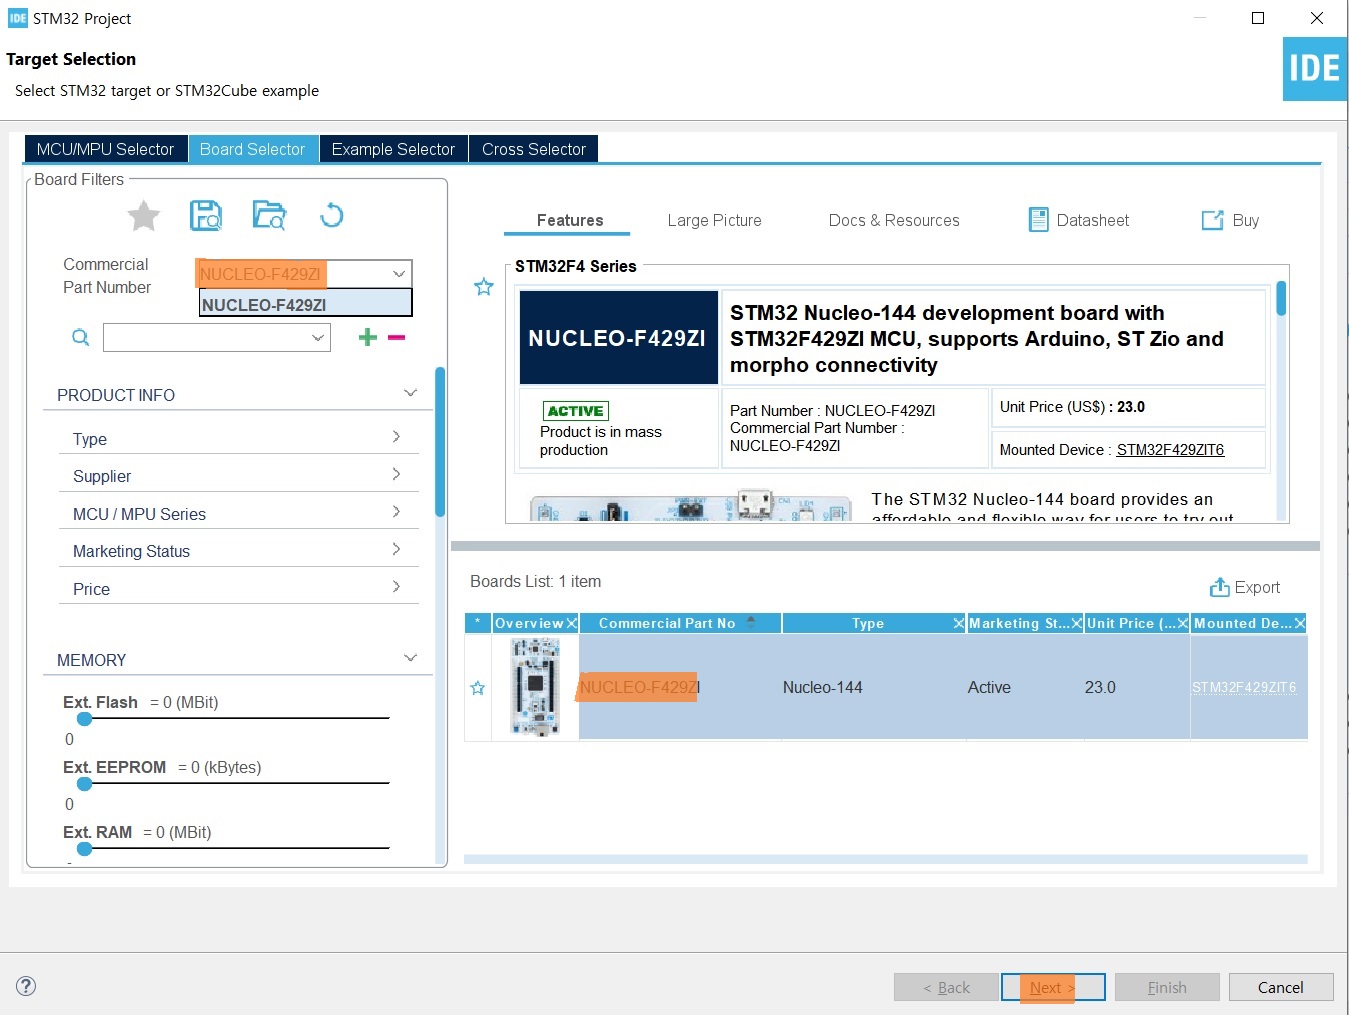Image resolution: width=1349 pixels, height=1015 pixels.
Task: Sort by the Commercial Part No column
Action: coord(680,623)
